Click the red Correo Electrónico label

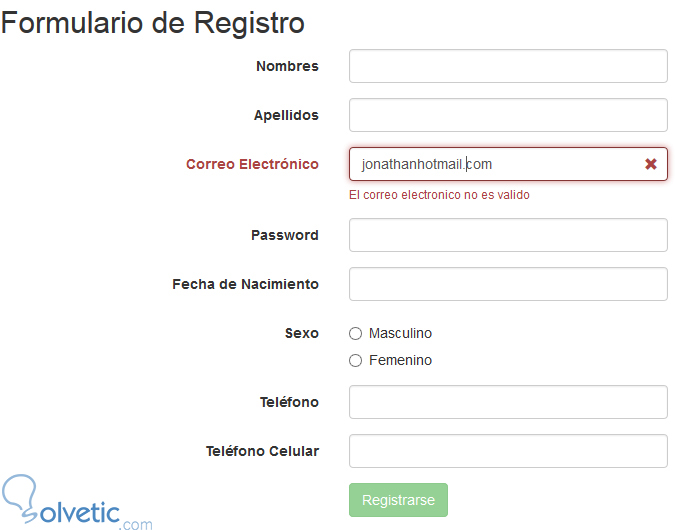click(x=252, y=164)
